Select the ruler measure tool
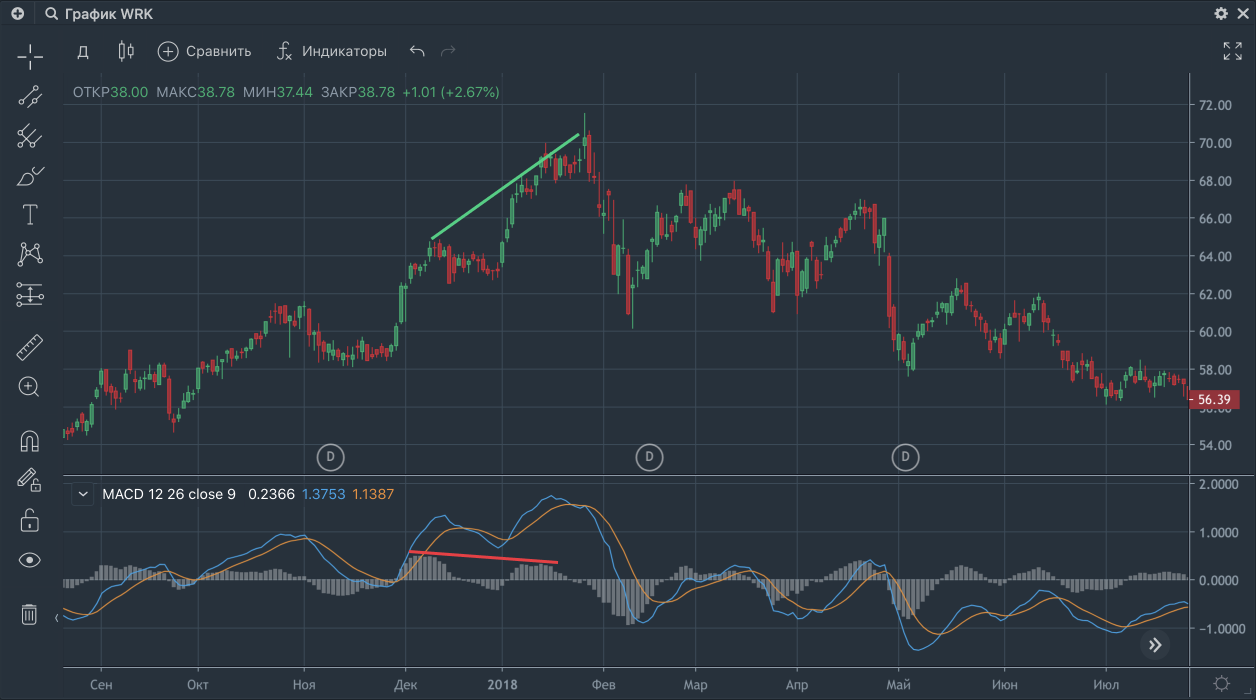The width and height of the screenshot is (1256, 700). pos(30,347)
